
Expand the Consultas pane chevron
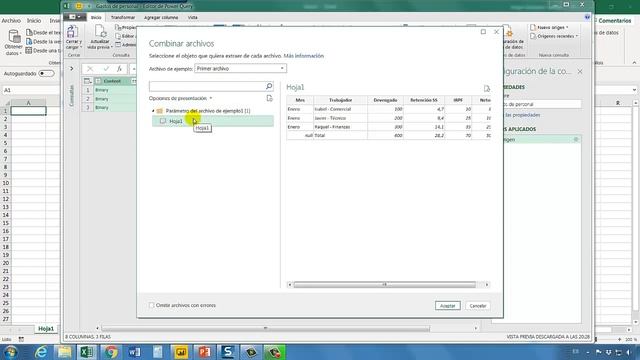point(71,69)
